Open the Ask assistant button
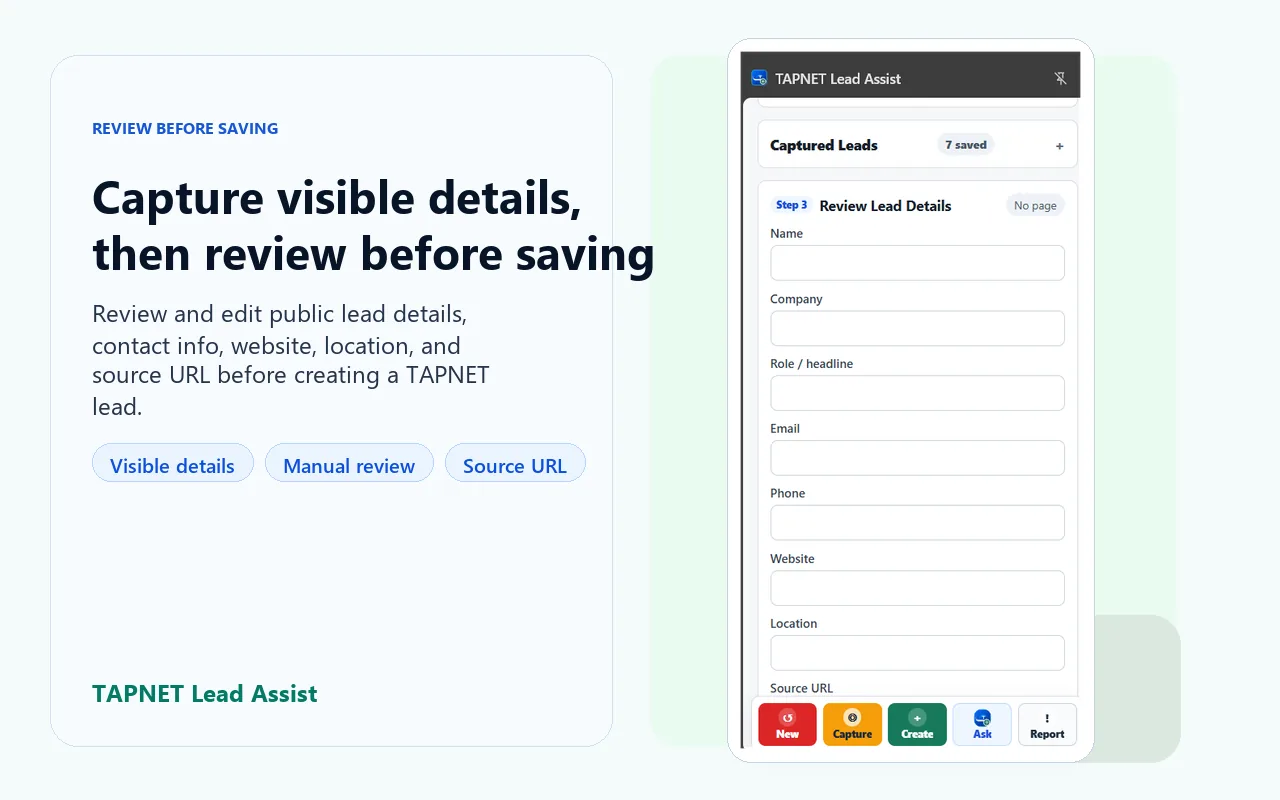1280x800 pixels. pos(982,724)
